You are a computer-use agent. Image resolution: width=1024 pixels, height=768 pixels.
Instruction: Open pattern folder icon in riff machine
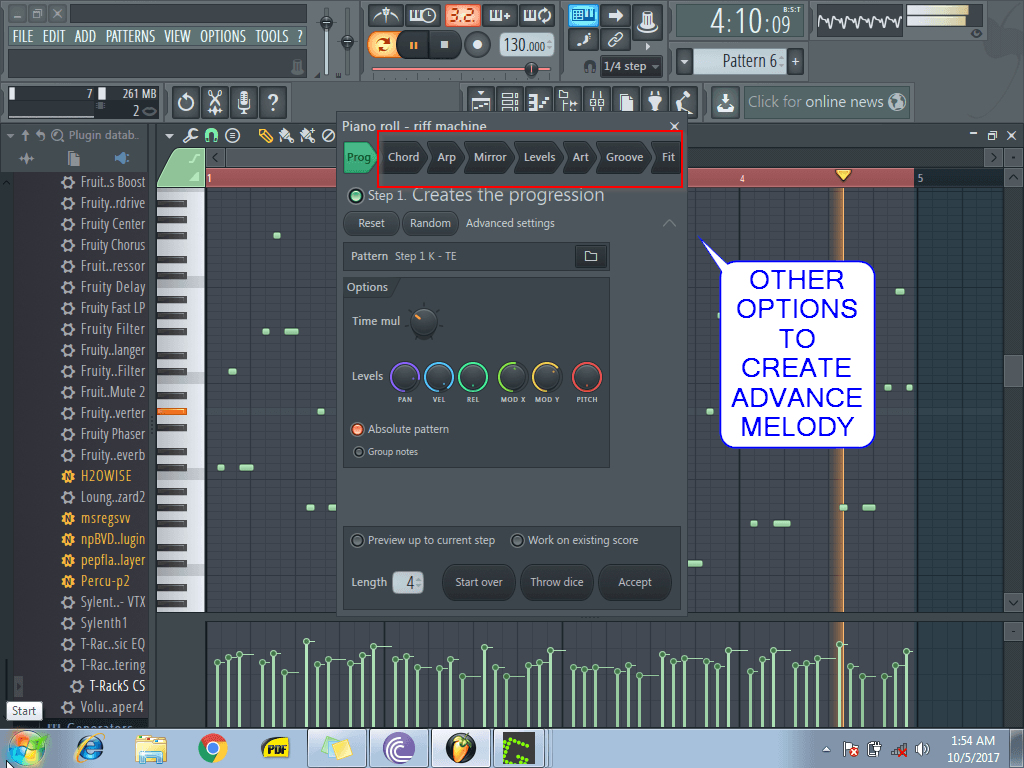(591, 256)
